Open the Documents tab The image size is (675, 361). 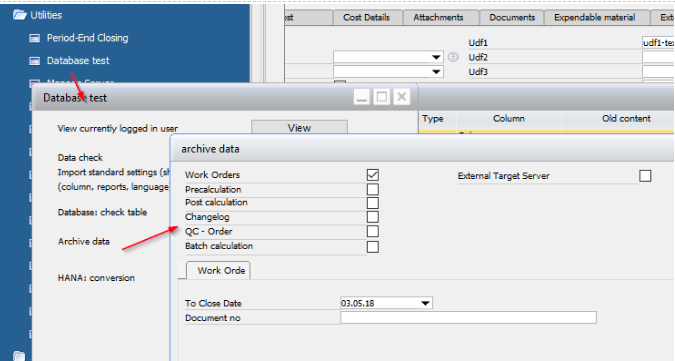pyautogui.click(x=512, y=18)
